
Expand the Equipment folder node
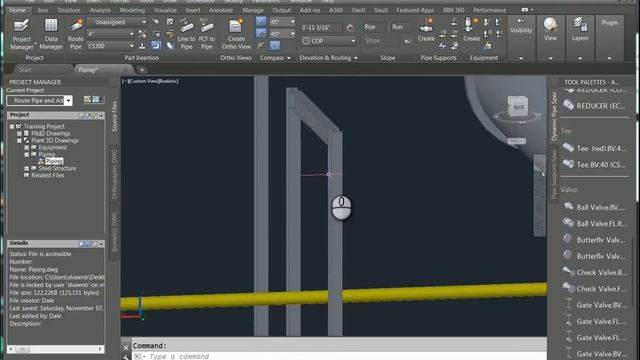click(x=27, y=147)
